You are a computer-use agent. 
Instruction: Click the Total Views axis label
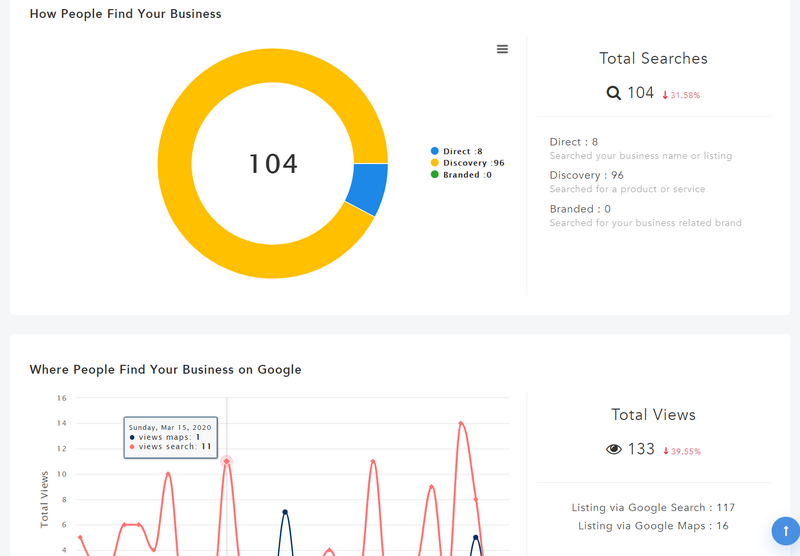point(44,499)
